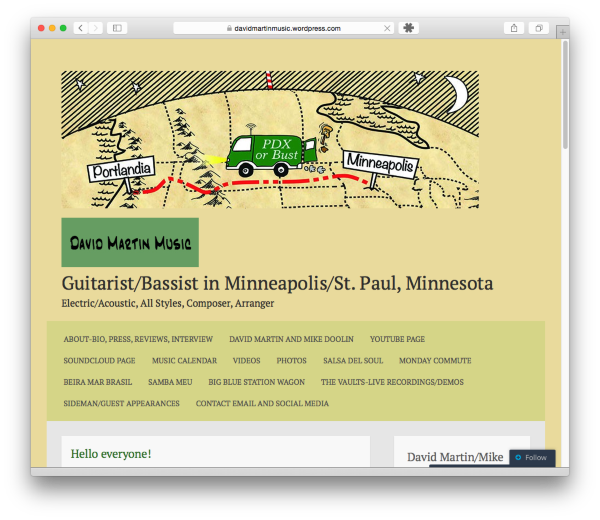Open About-Bio, Press, Reviews, Interview page
The width and height of the screenshot is (600, 520).
tap(138, 339)
